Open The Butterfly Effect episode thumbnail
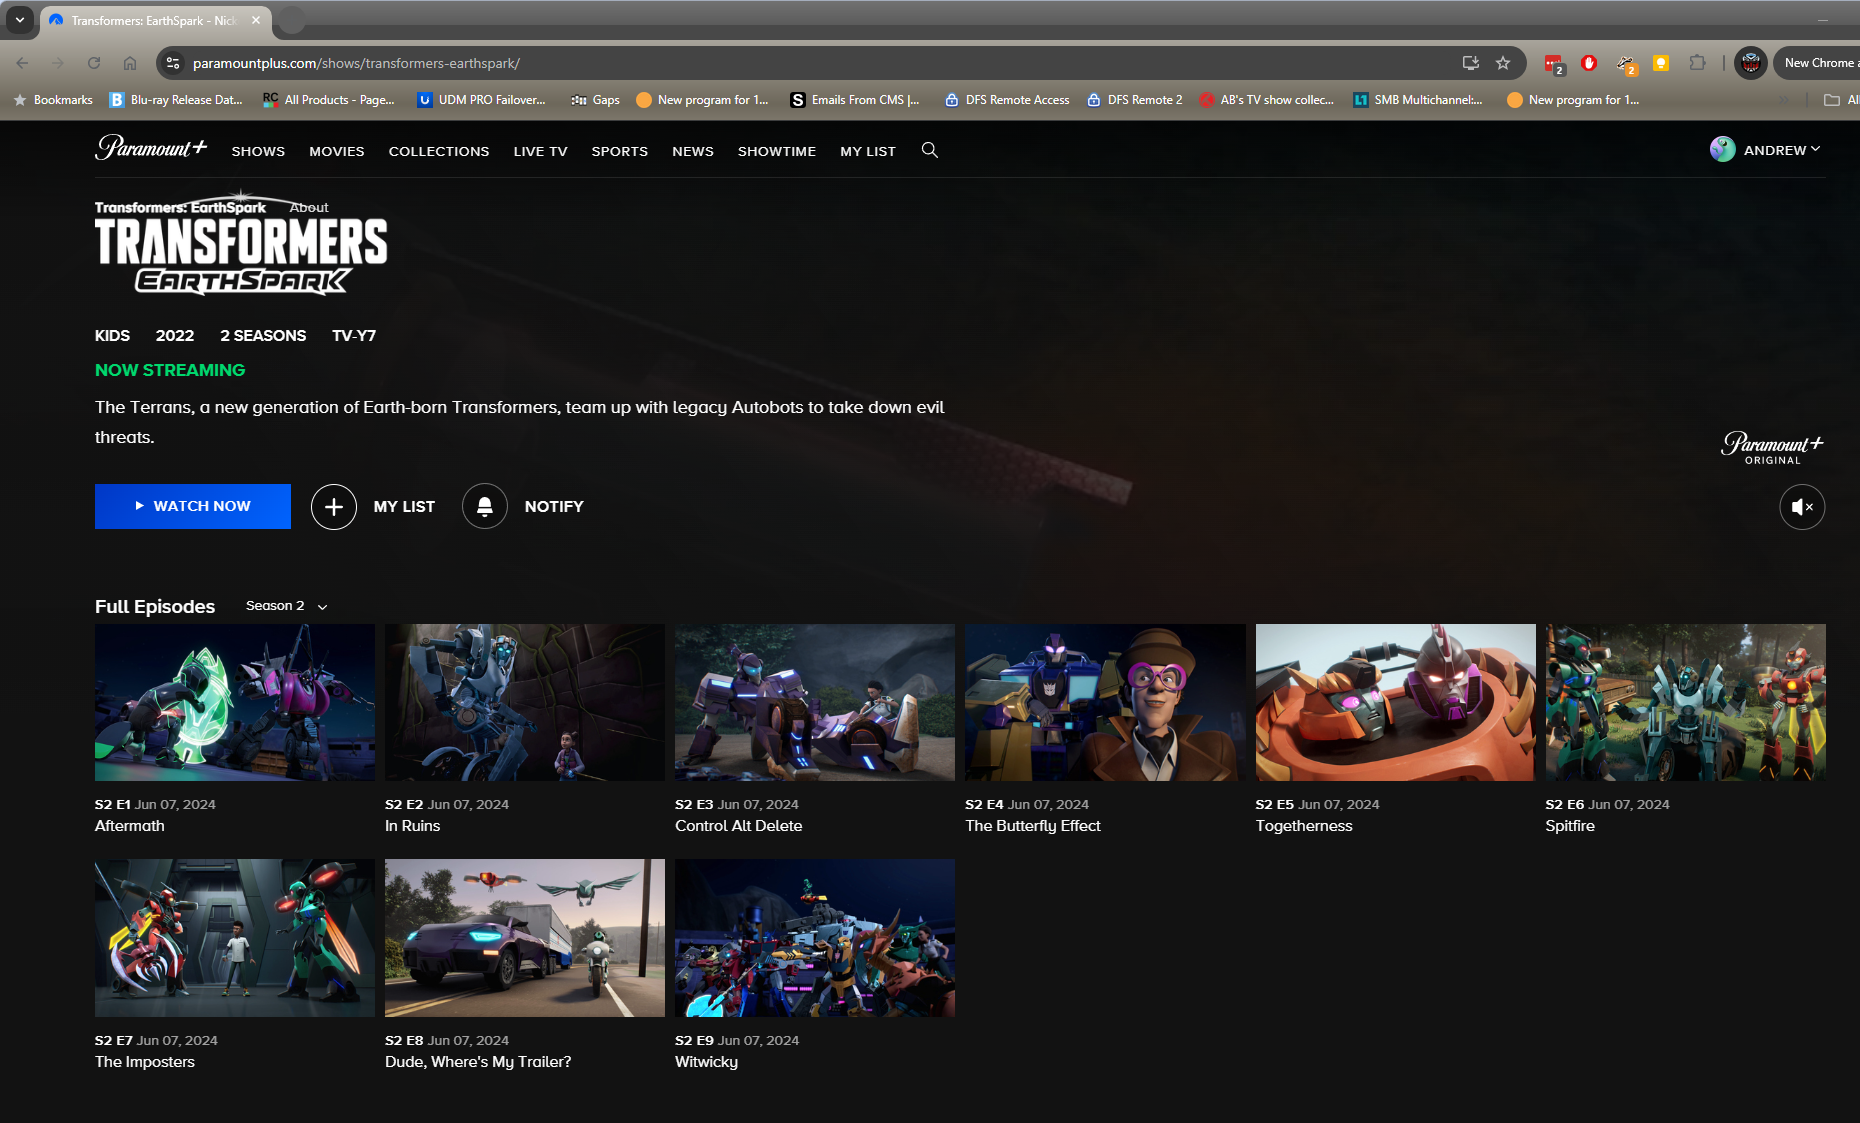1860x1123 pixels. pyautogui.click(x=1105, y=703)
